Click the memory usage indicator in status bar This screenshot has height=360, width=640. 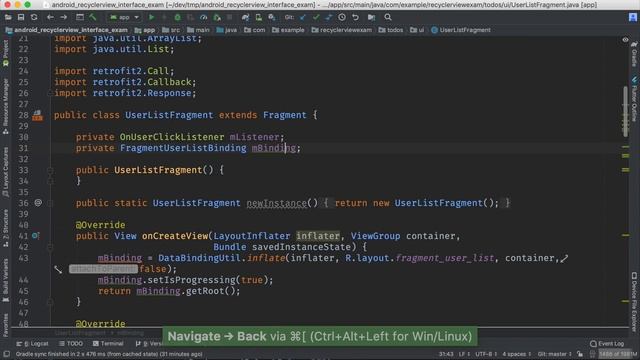[x=618, y=354]
